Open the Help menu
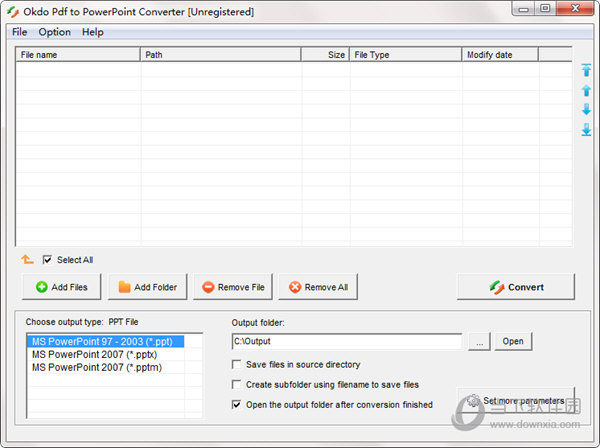 point(93,32)
